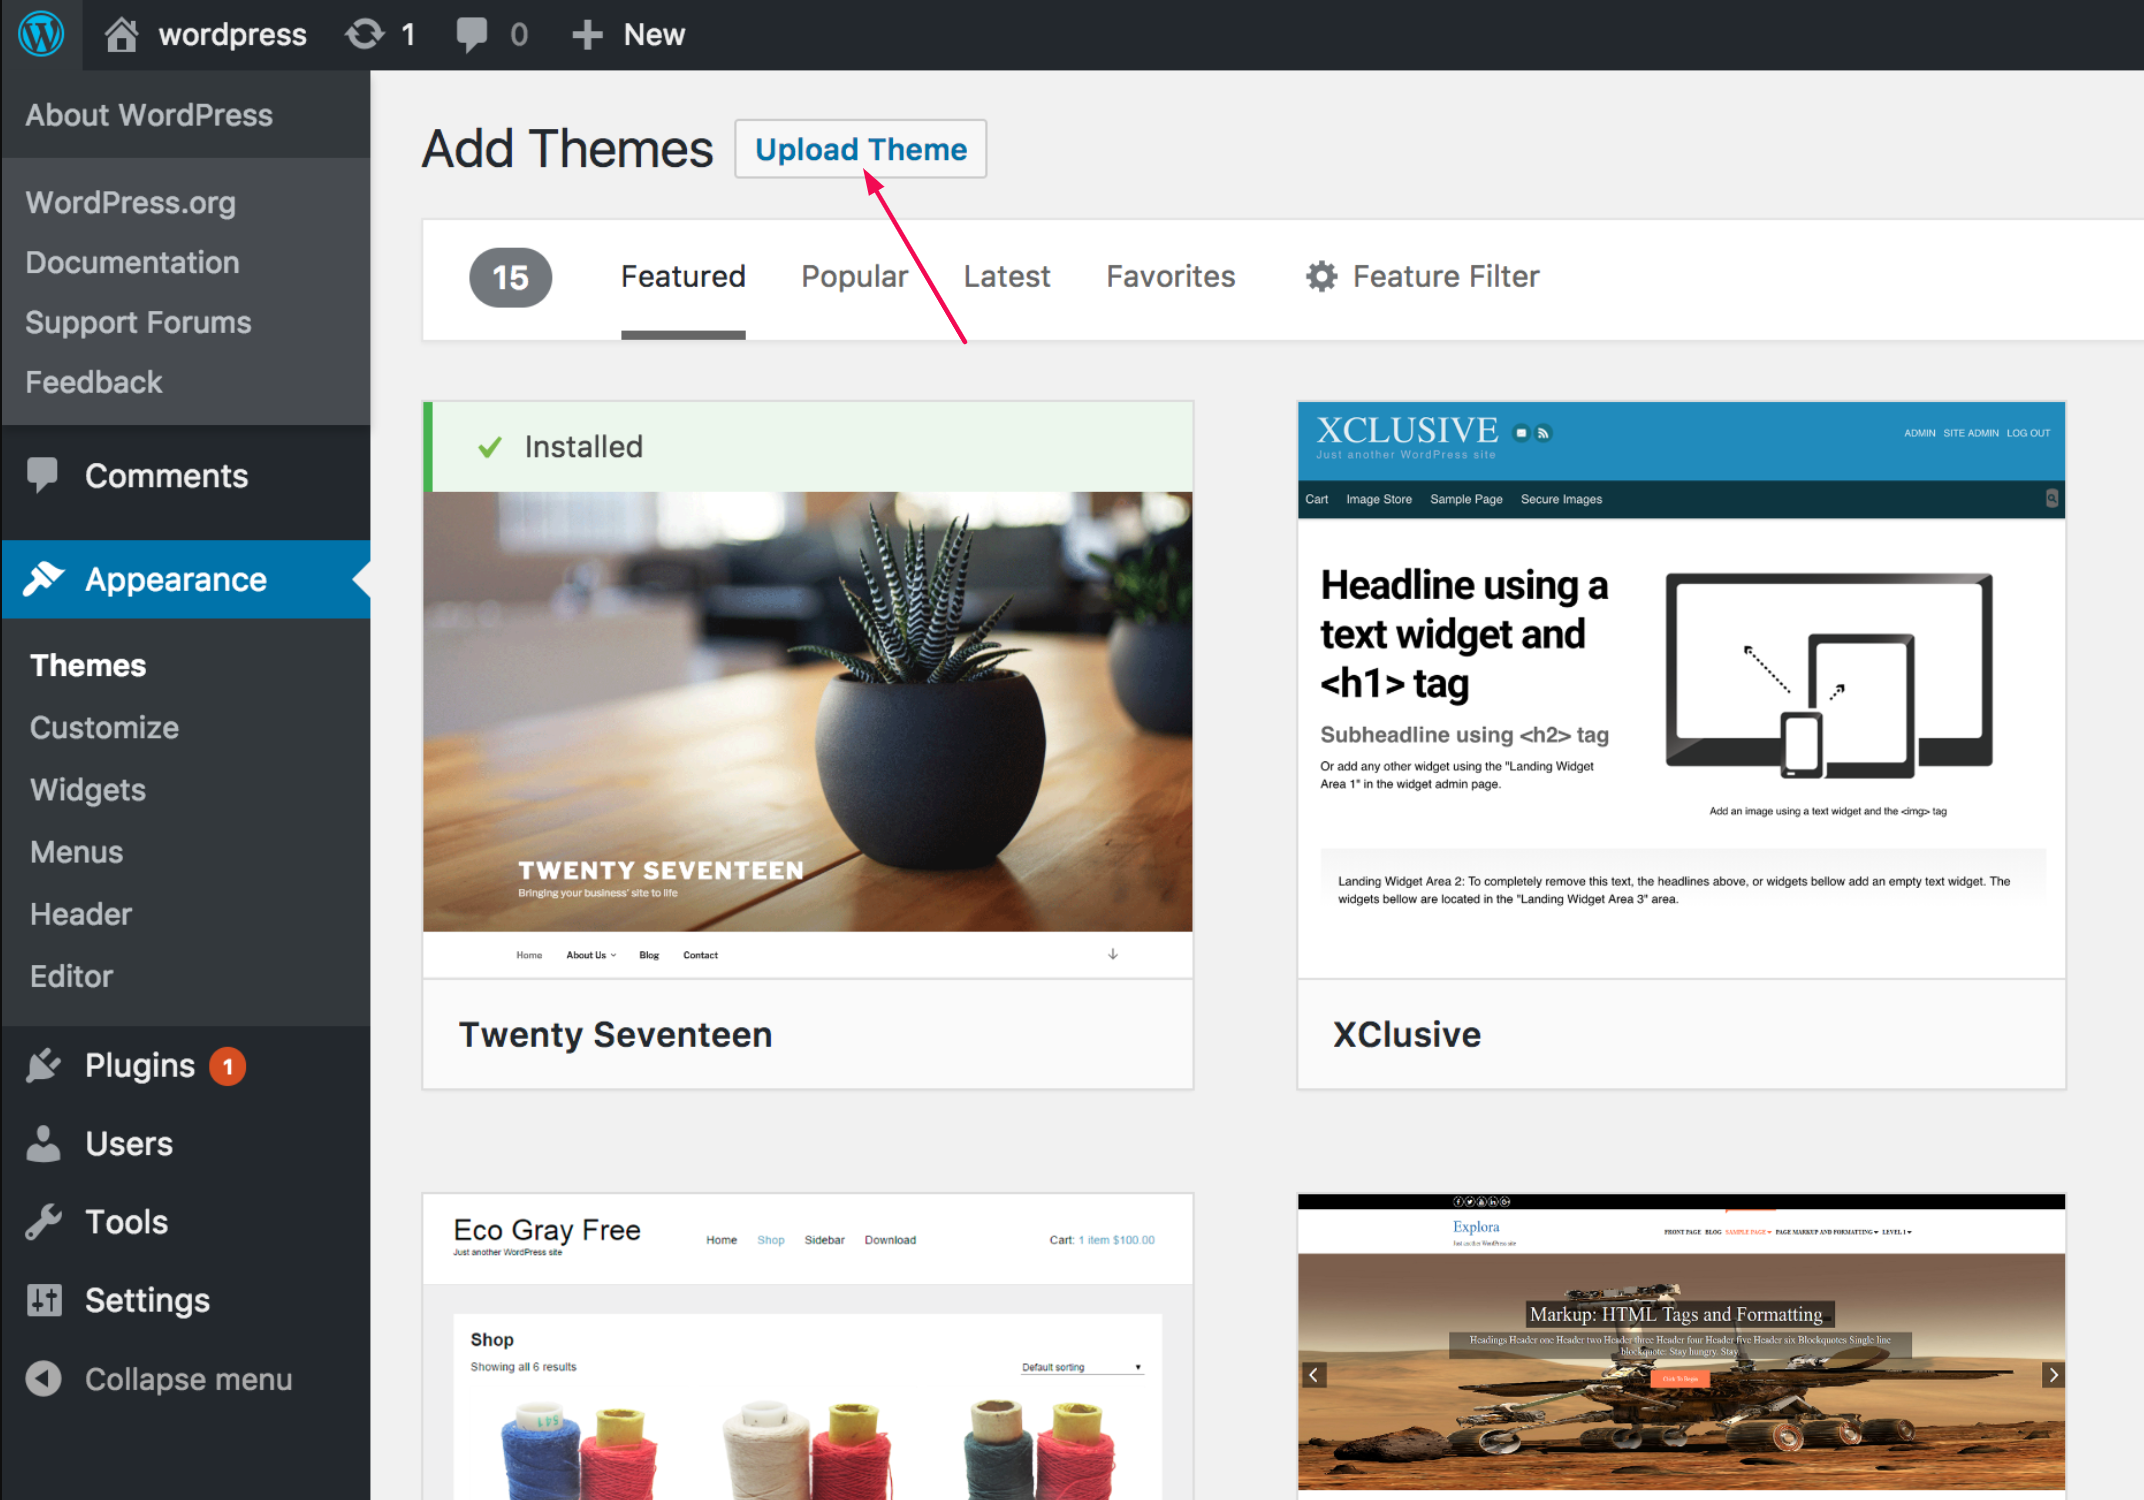
Task: Click the XClusive preview search icon
Action: pyautogui.click(x=2052, y=498)
